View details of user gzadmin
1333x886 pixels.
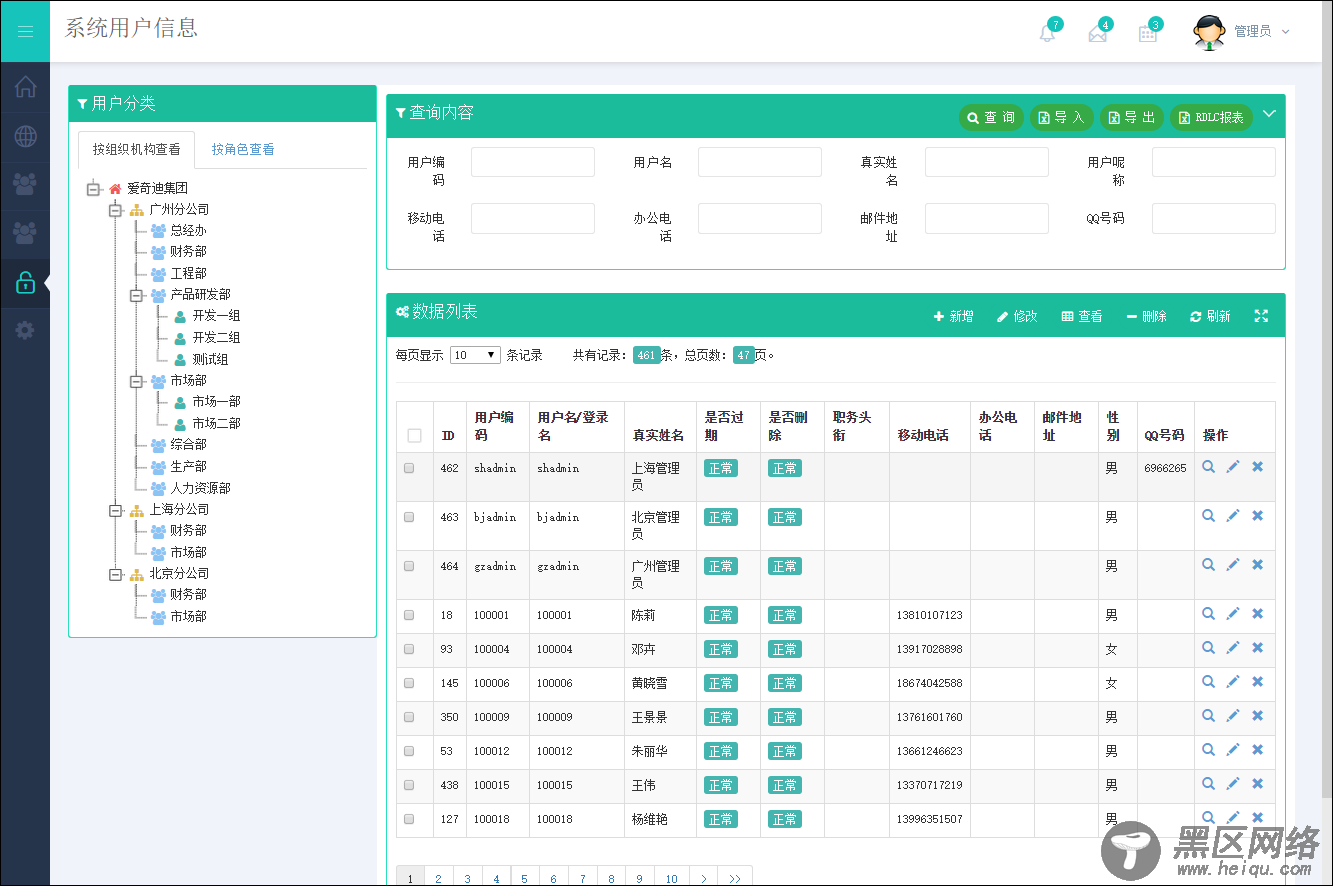point(1208,565)
